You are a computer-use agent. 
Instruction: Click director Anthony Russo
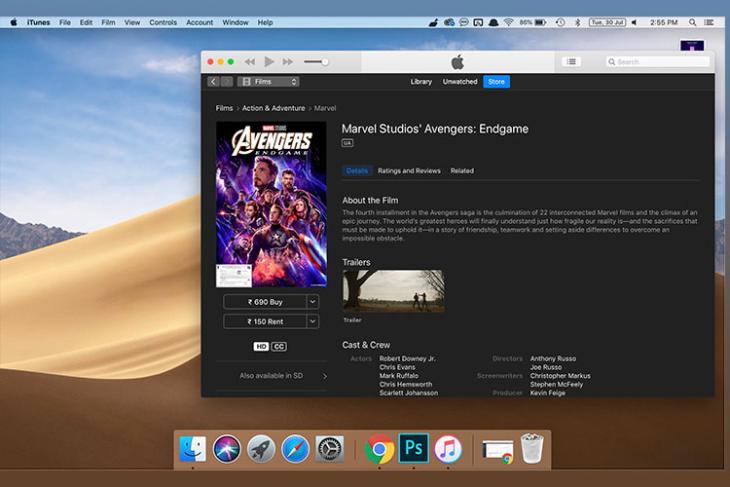(553, 358)
